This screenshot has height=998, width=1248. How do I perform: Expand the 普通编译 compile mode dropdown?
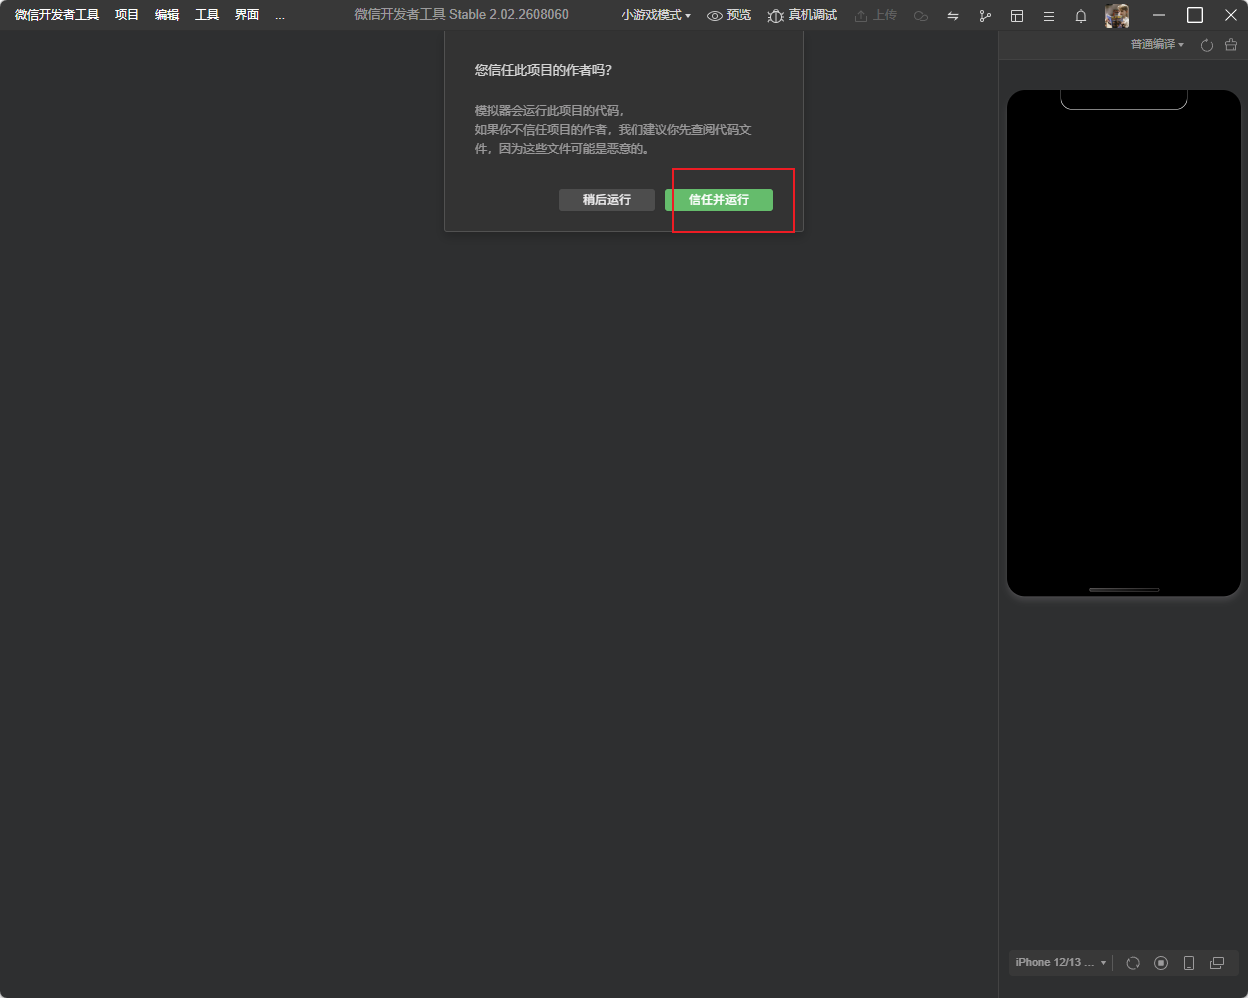[x=1157, y=45]
